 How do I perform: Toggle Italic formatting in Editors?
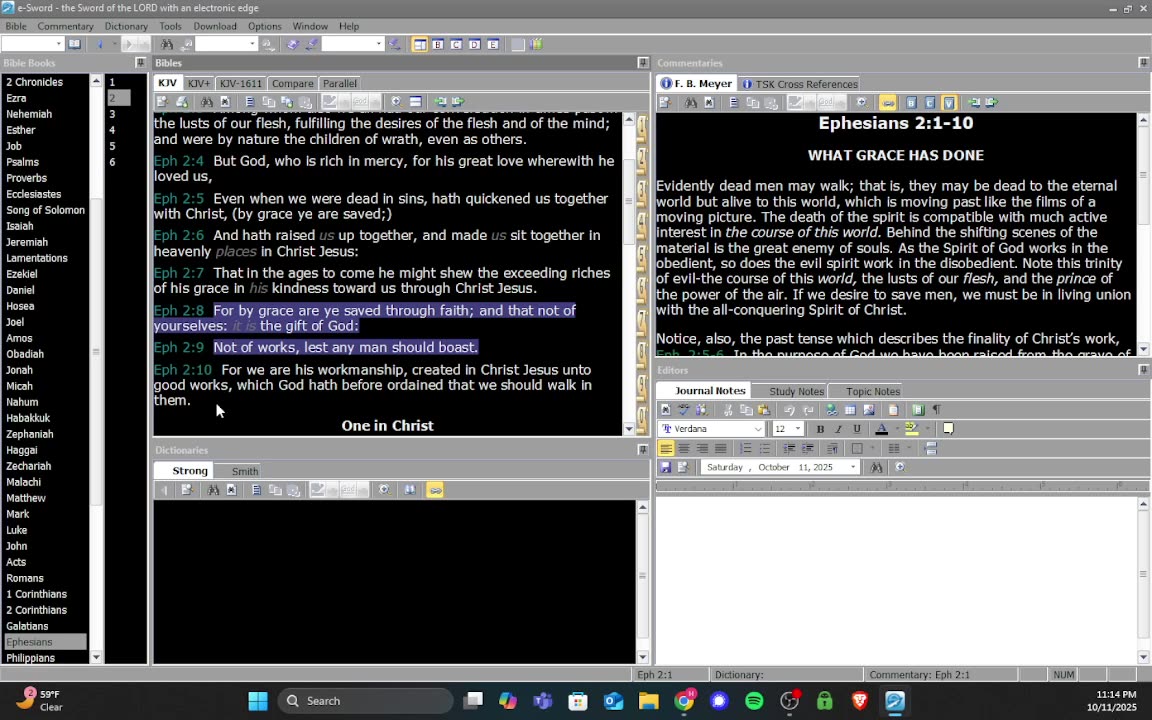pyautogui.click(x=838, y=429)
